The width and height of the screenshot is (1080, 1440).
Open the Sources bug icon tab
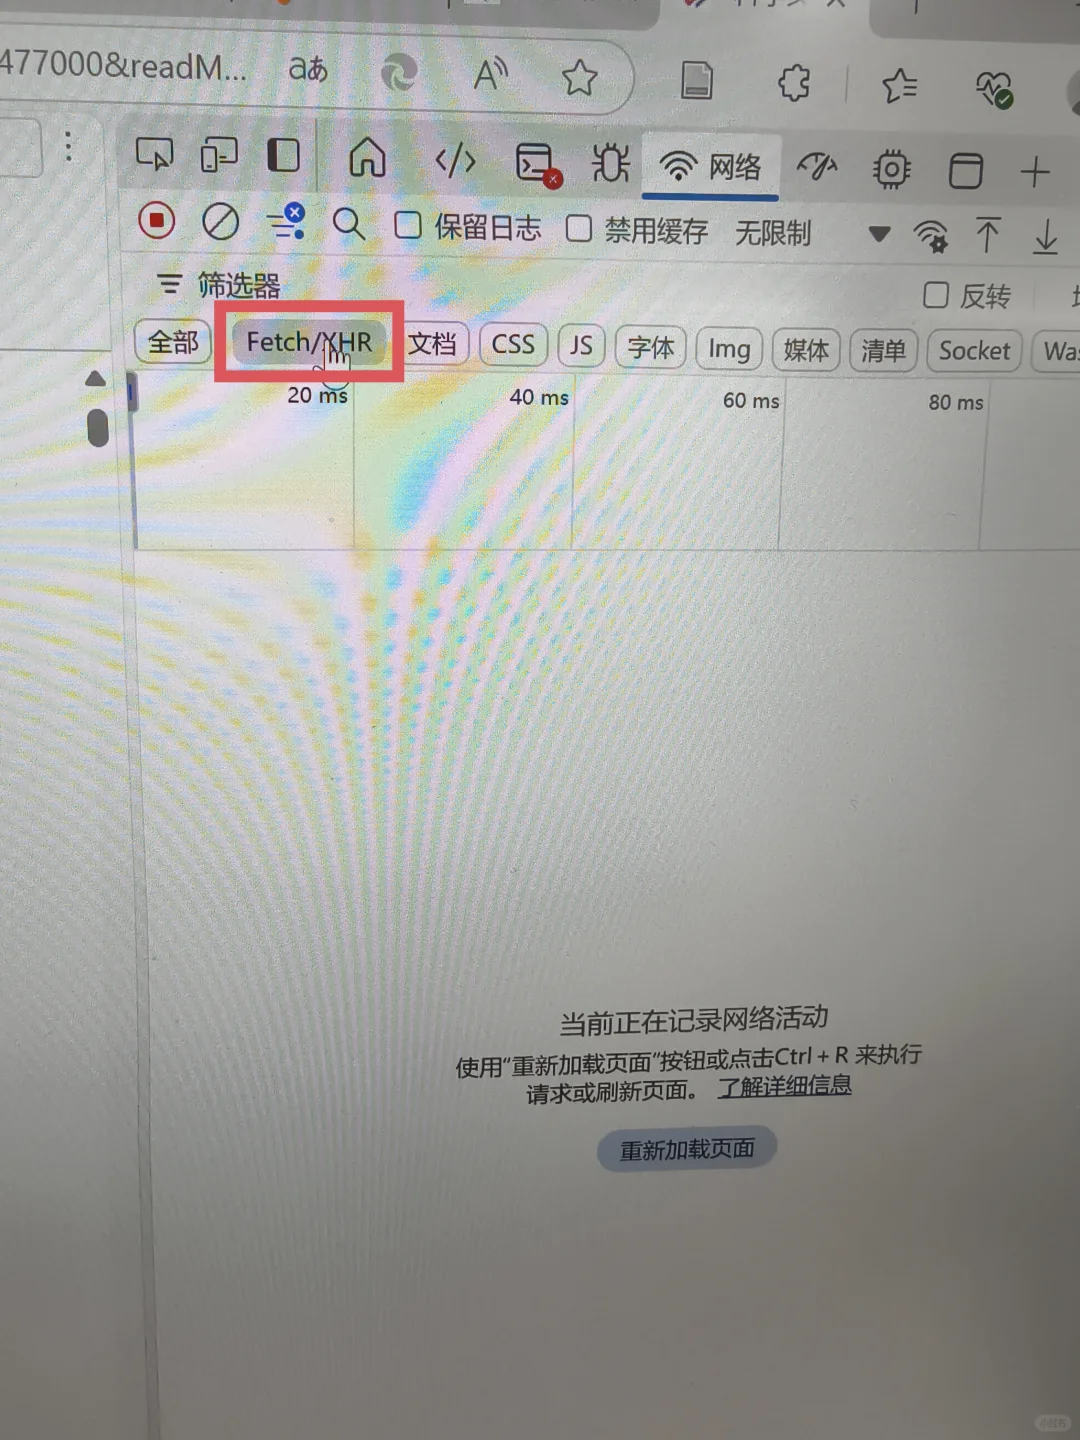point(610,163)
